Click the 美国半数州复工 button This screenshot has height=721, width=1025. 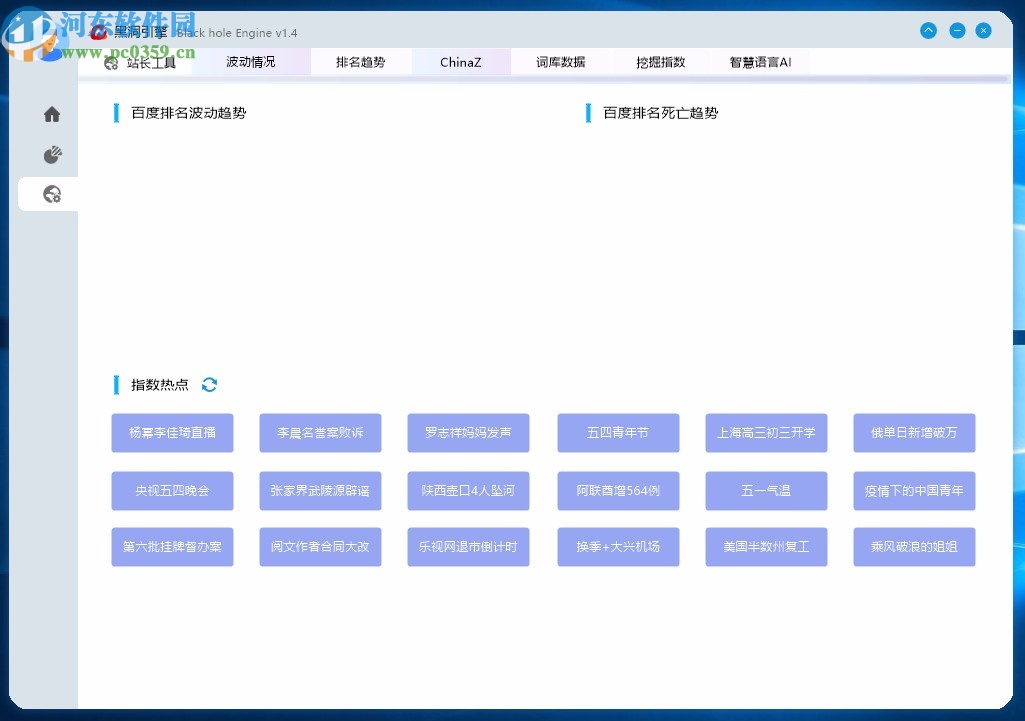766,547
